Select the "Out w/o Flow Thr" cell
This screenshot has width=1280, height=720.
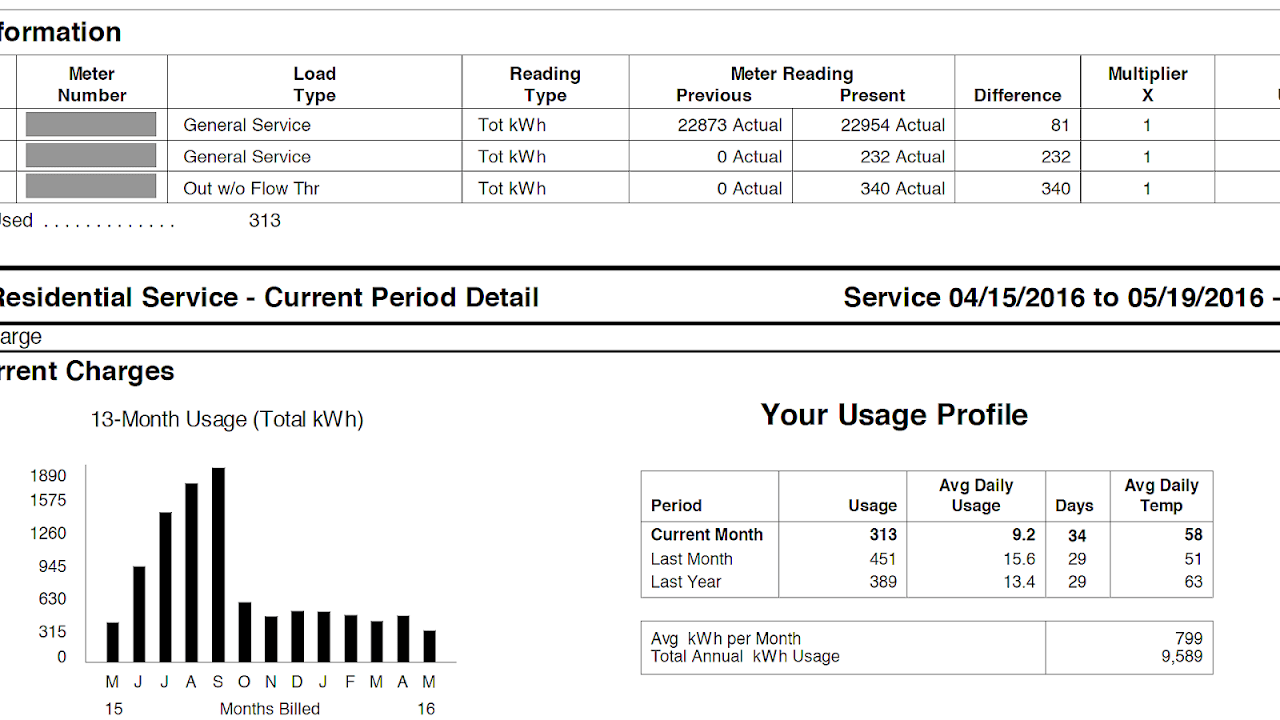point(251,189)
